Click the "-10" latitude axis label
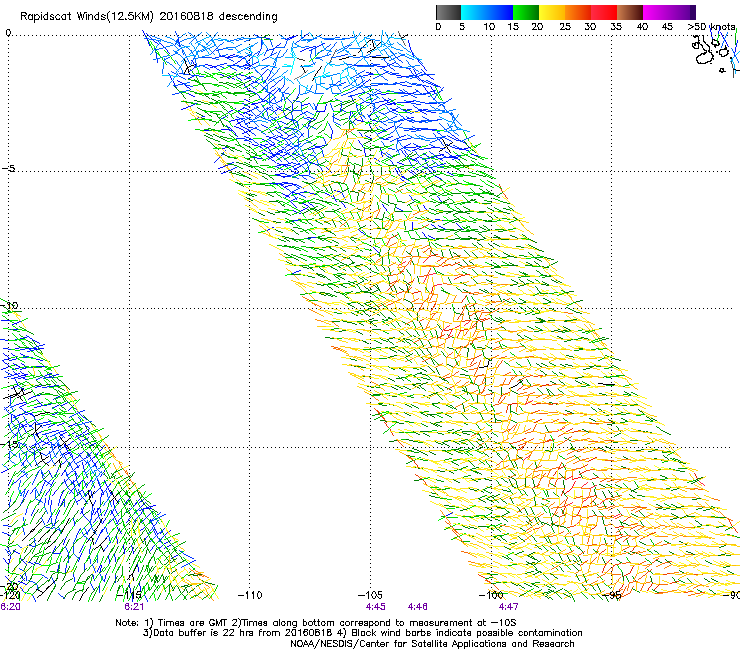Image resolution: width=740 pixels, height=650 pixels. point(9,305)
